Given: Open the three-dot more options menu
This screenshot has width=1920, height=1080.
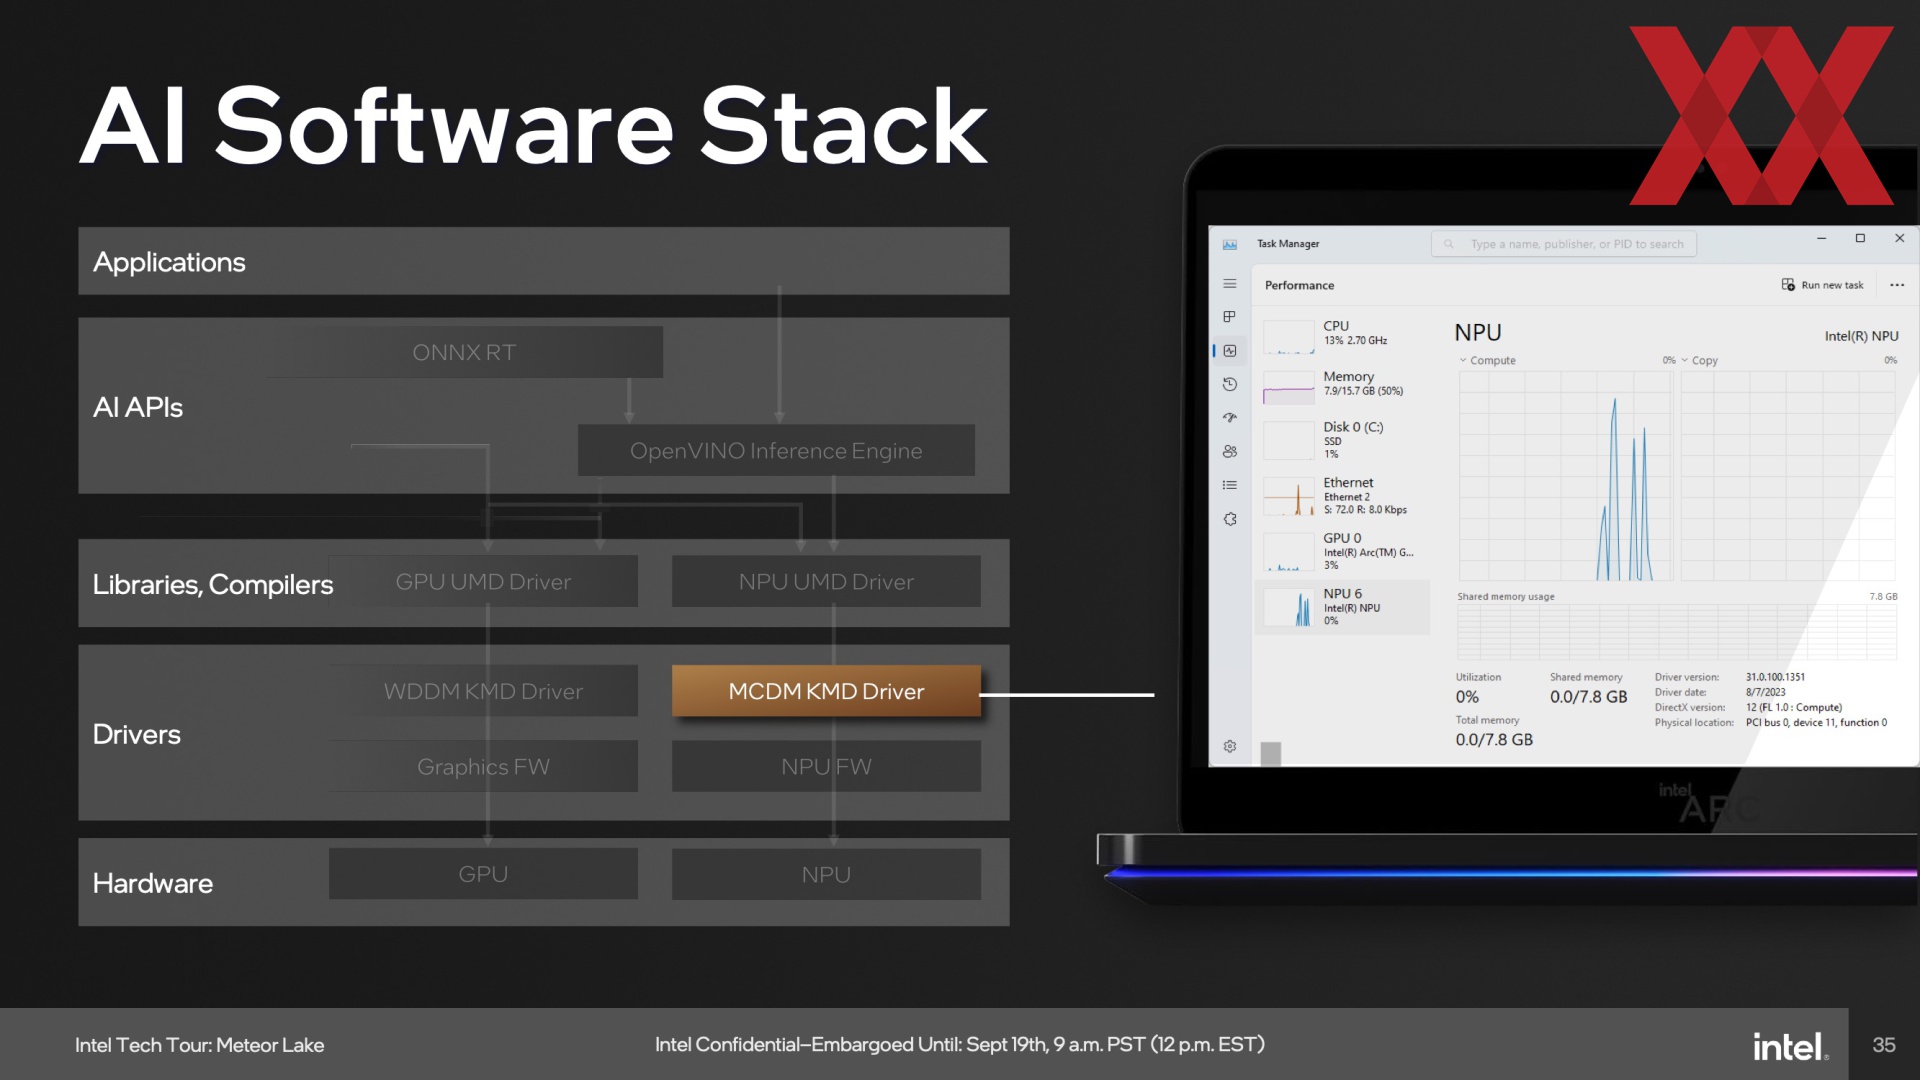Looking at the screenshot, I should point(1897,285).
